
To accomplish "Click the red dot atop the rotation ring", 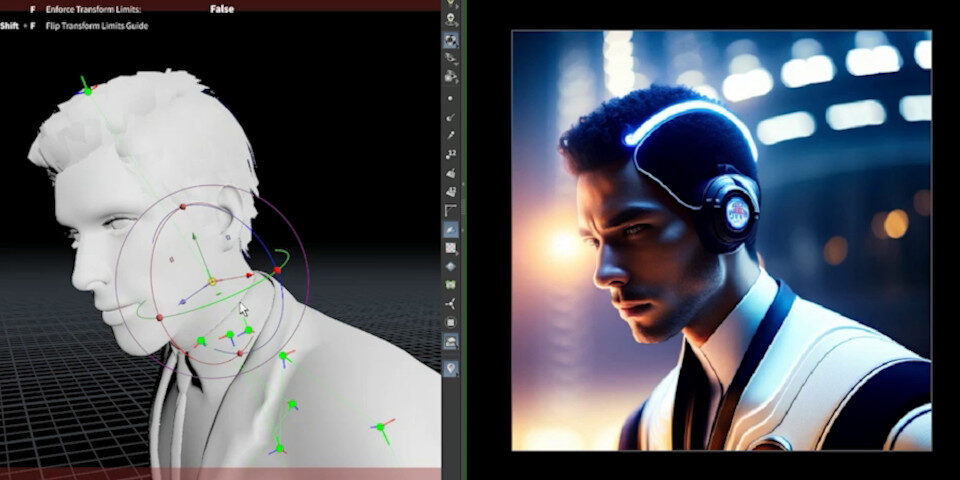I will [182, 207].
